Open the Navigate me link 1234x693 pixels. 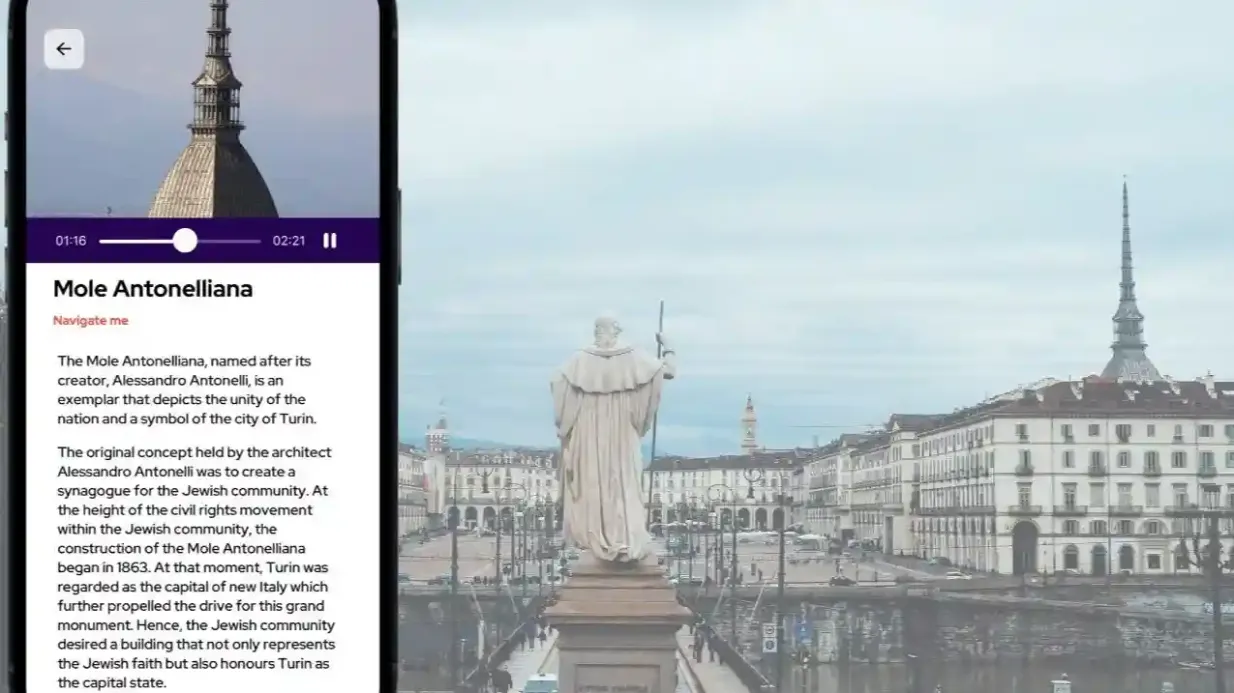tap(91, 321)
